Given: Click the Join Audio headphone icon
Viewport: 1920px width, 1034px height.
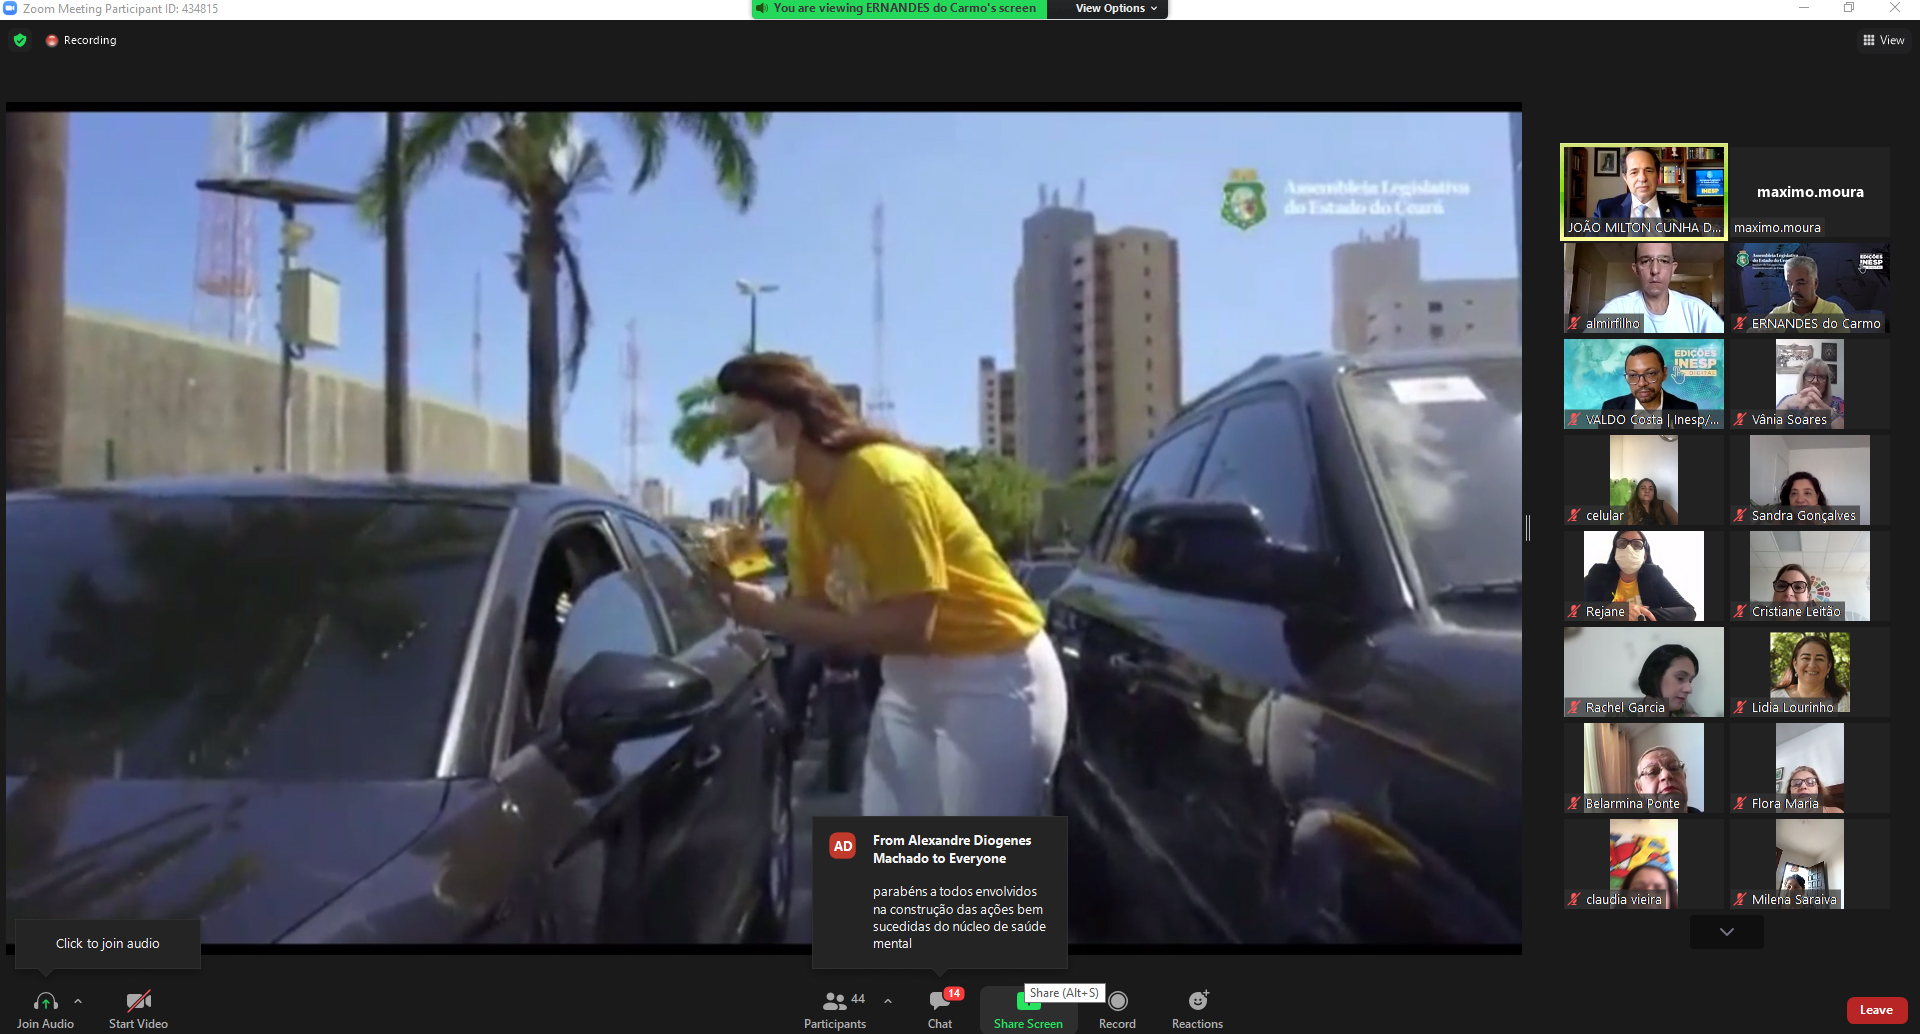Looking at the screenshot, I should click(x=45, y=1001).
